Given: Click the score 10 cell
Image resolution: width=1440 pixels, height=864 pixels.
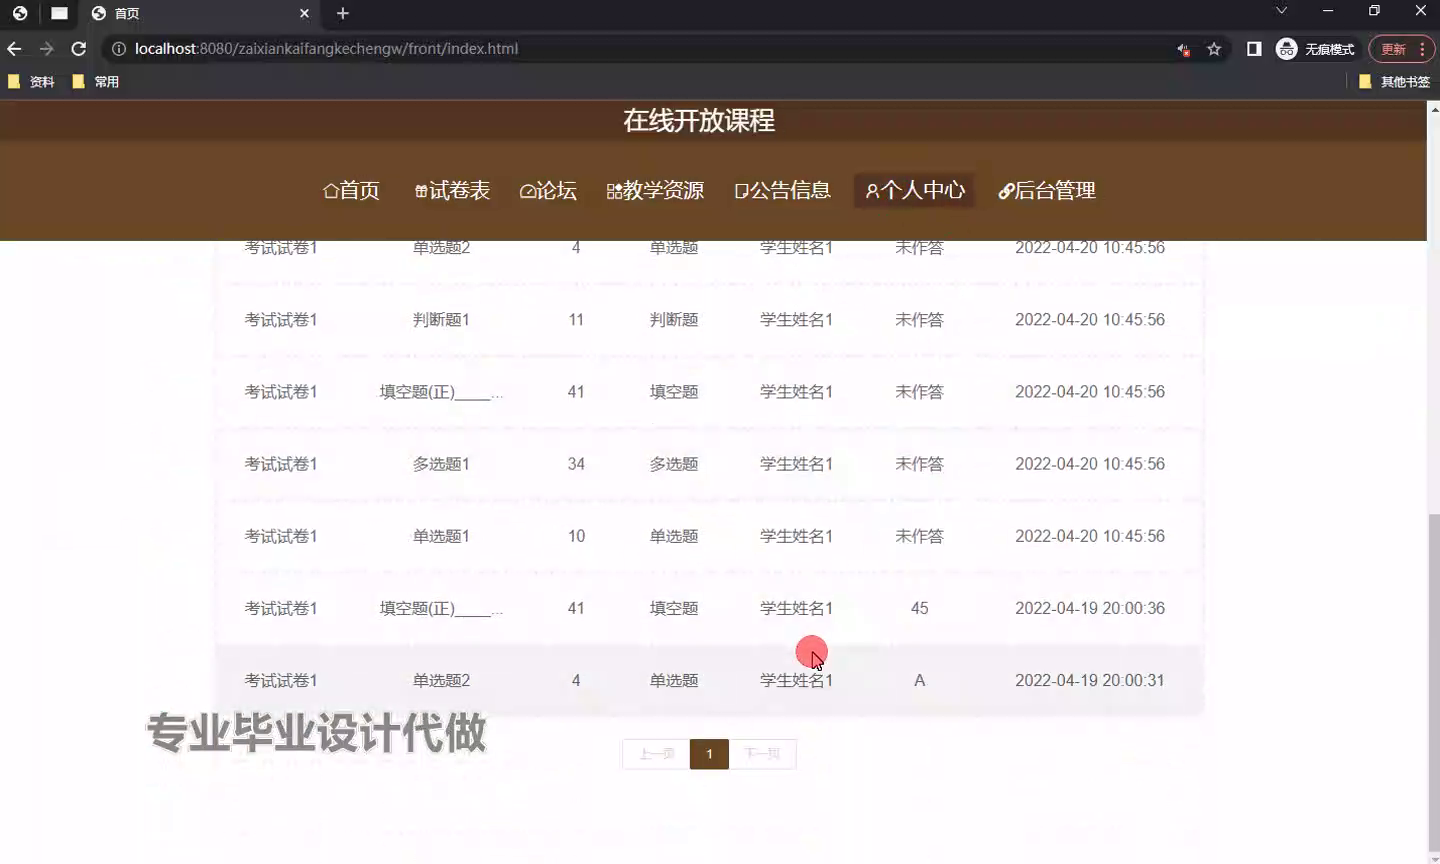Looking at the screenshot, I should click(576, 536).
